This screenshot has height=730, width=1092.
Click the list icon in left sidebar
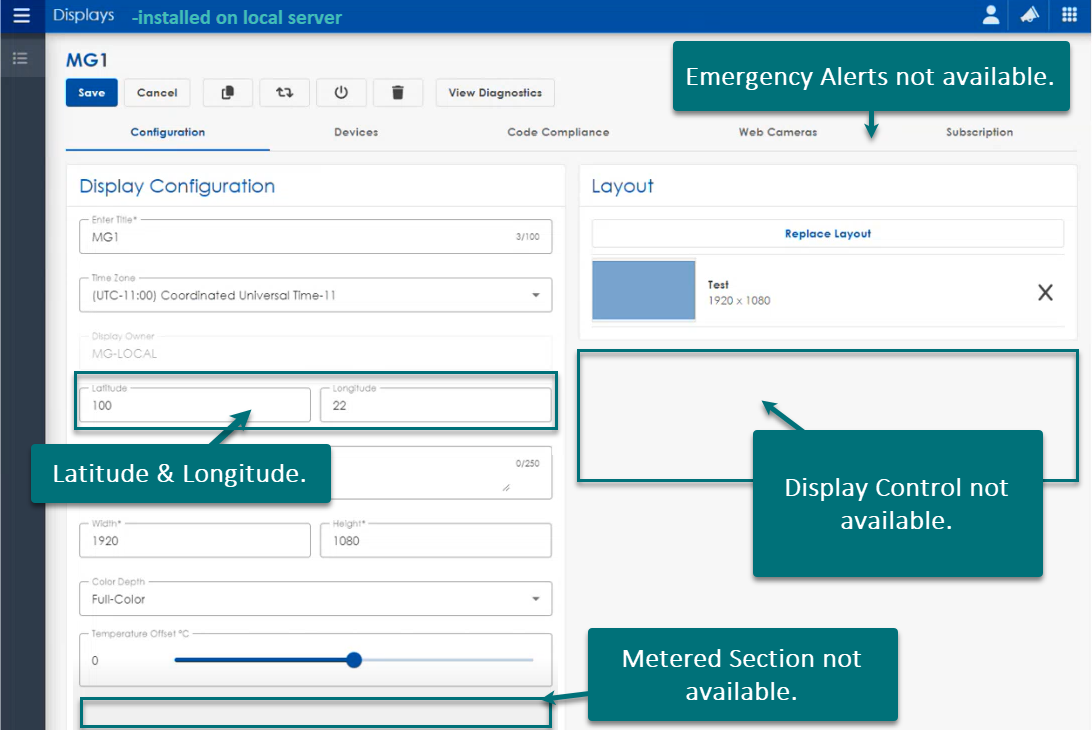click(20, 58)
